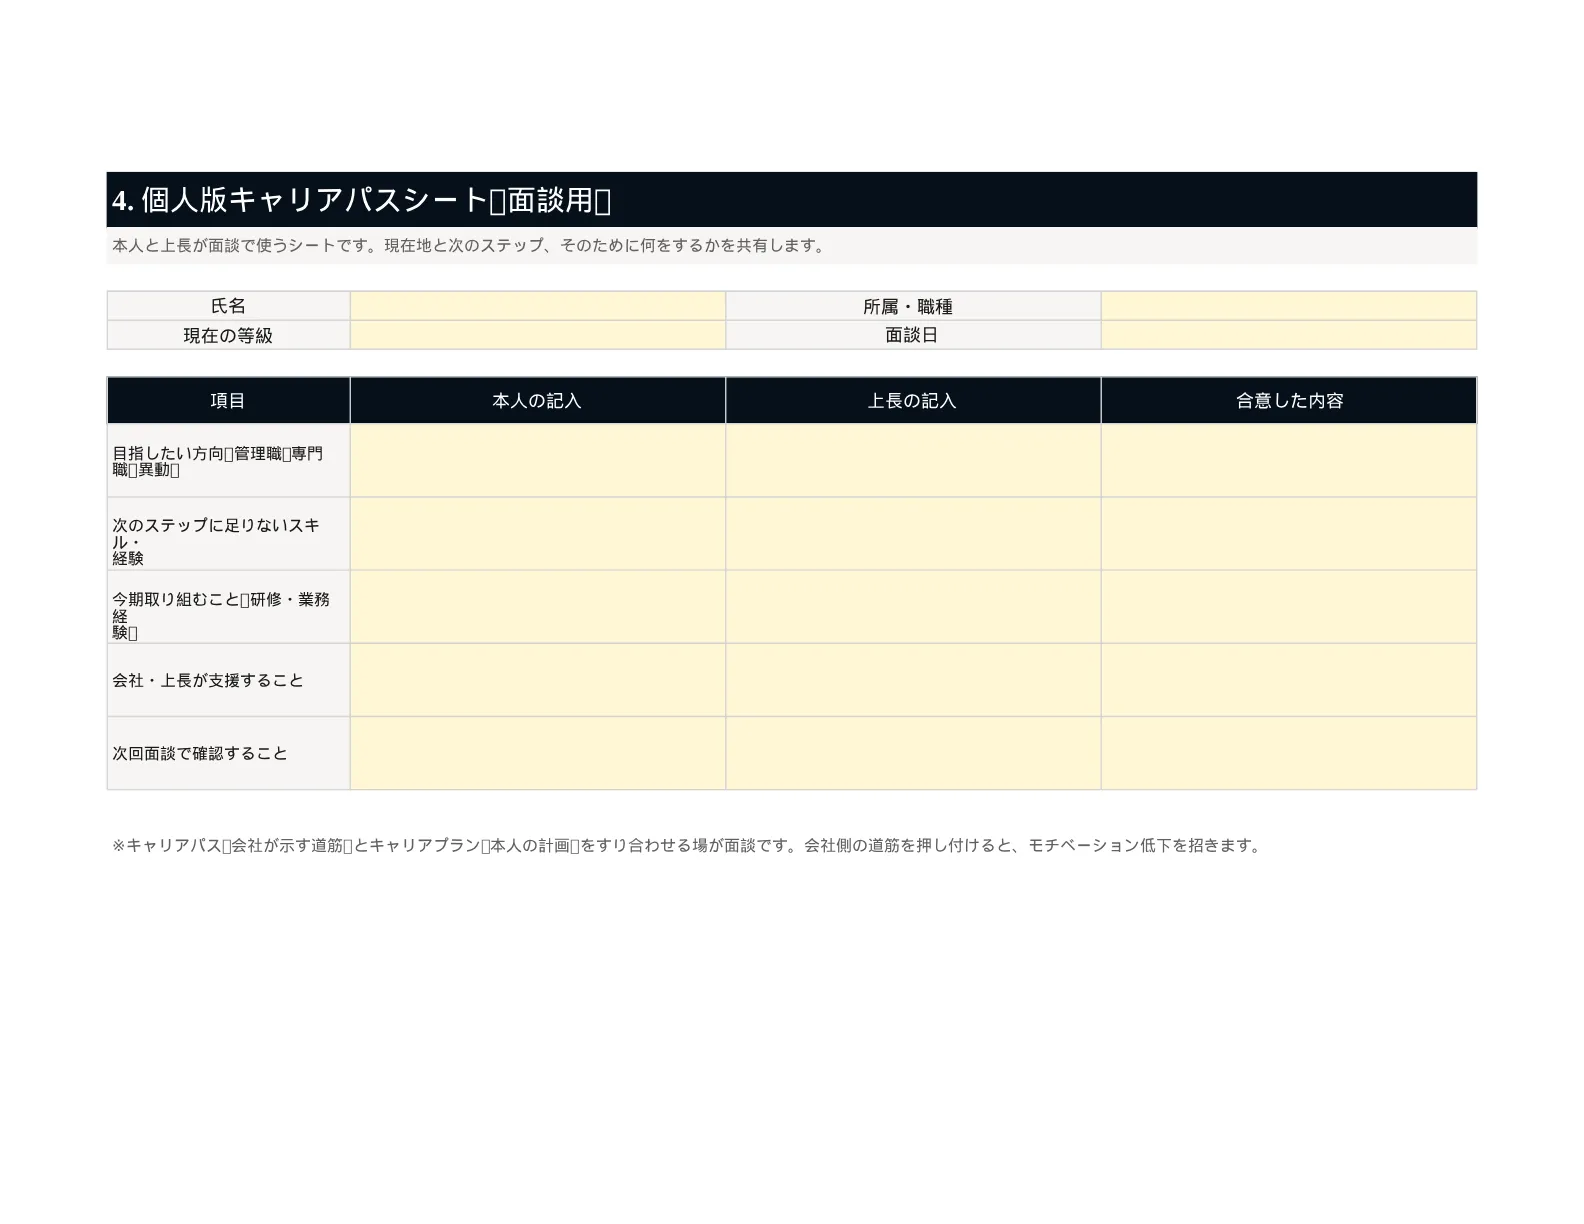Select the 今期取り組むこと row label
The width and height of the screenshot is (1584, 1224).
229,607
